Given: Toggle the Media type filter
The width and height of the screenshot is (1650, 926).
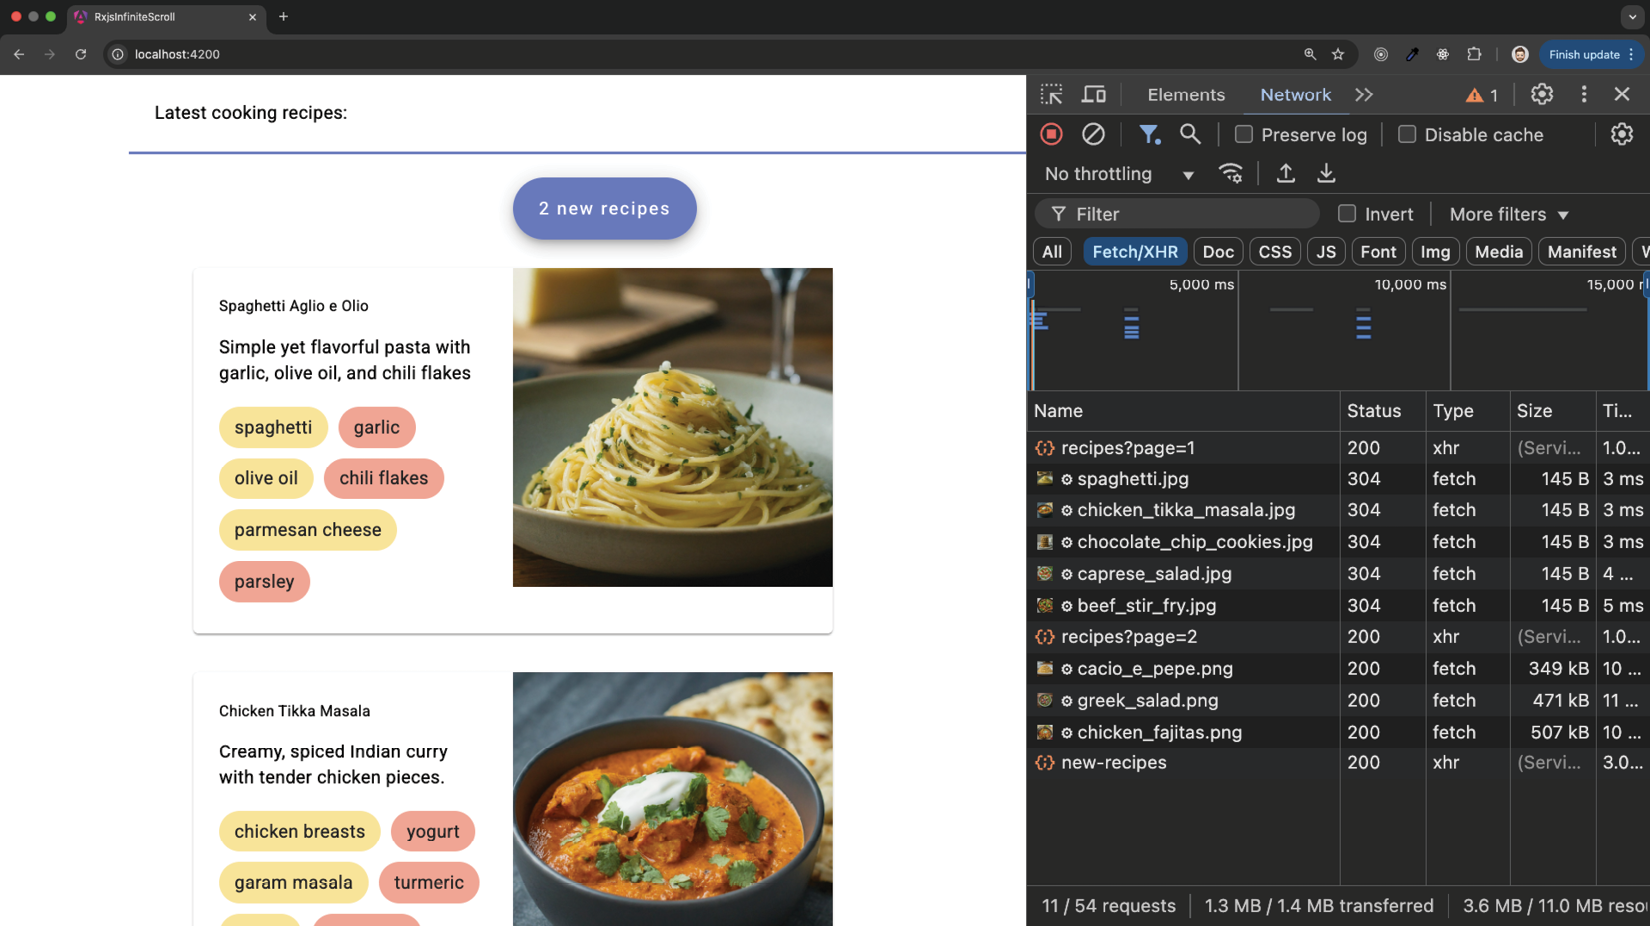Looking at the screenshot, I should [1498, 251].
